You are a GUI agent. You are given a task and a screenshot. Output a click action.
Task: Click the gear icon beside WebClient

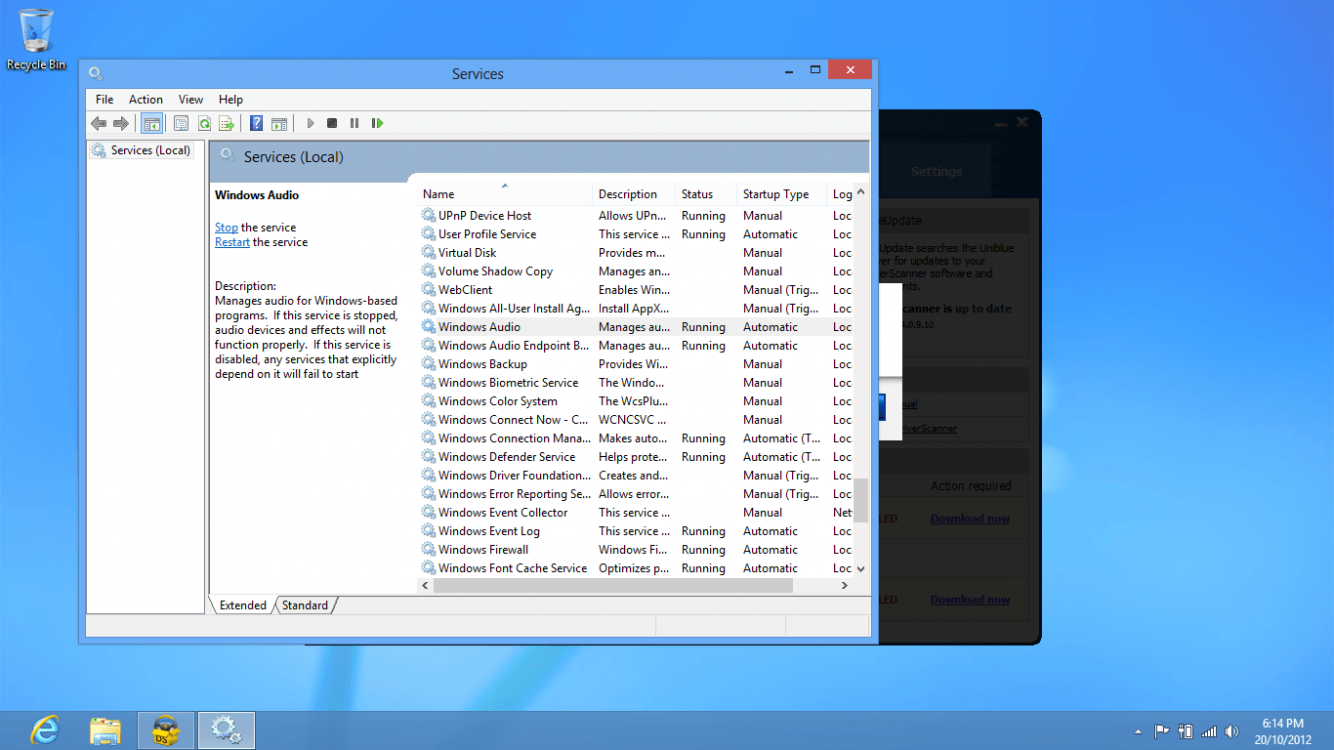coord(428,290)
